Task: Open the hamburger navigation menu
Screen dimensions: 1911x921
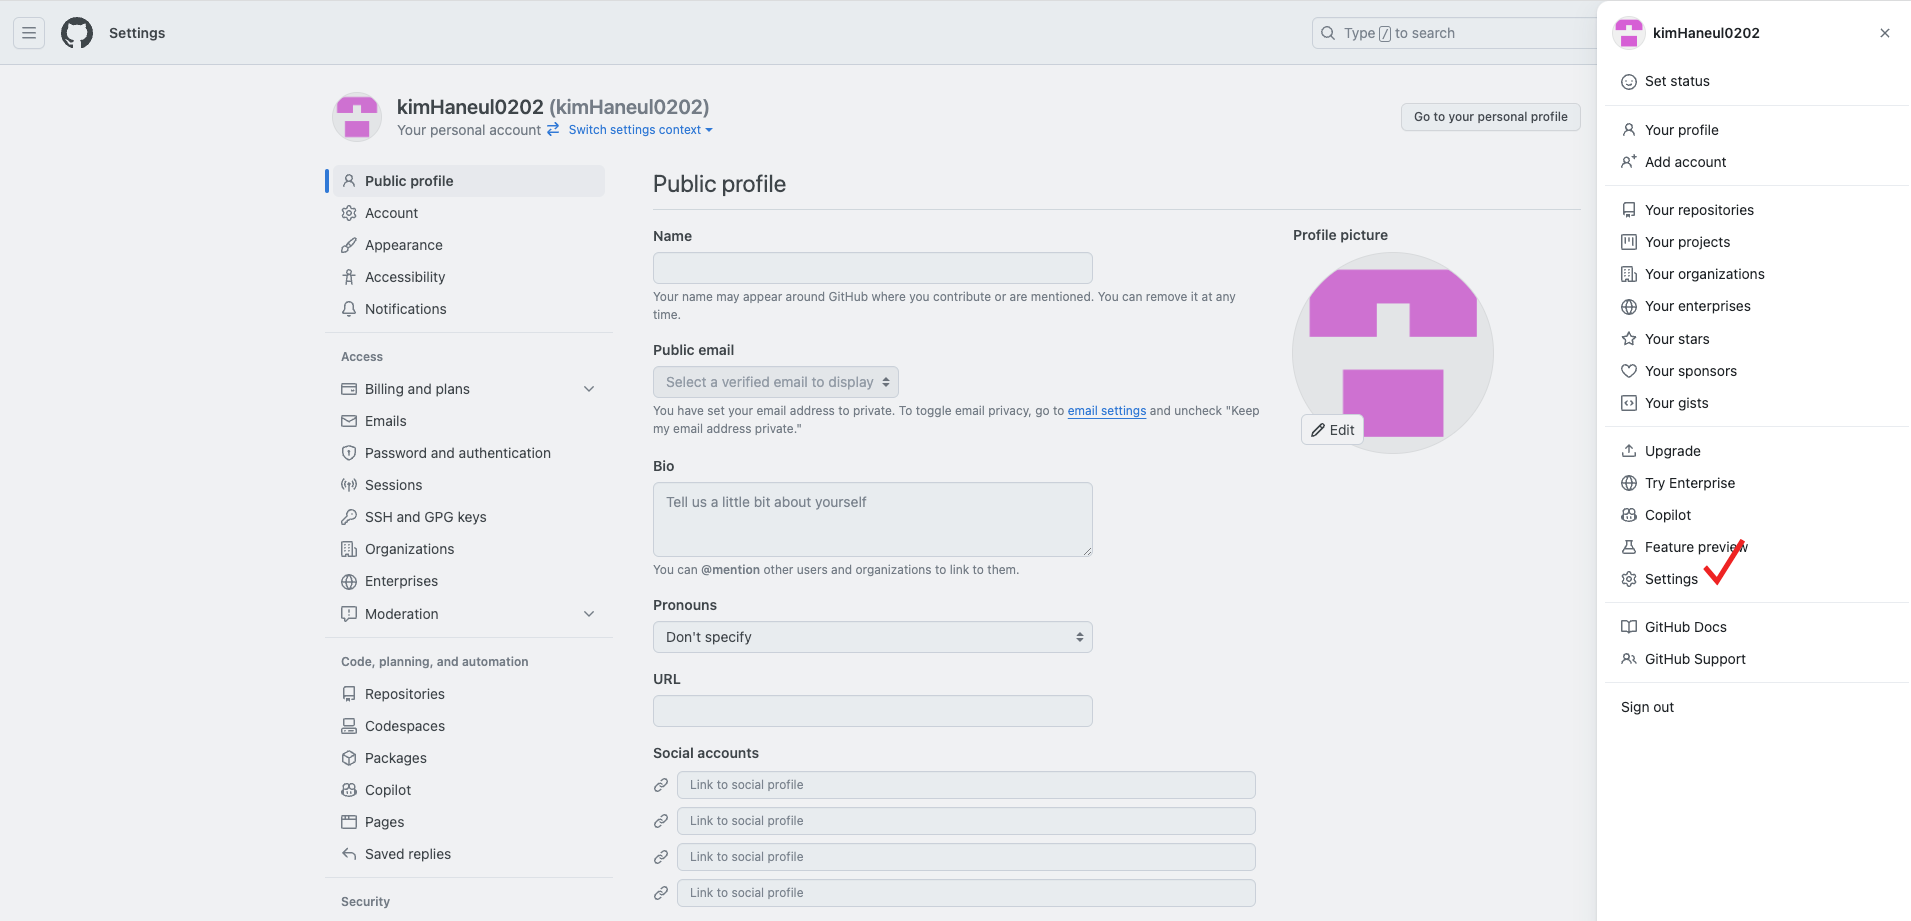Action: [x=29, y=33]
